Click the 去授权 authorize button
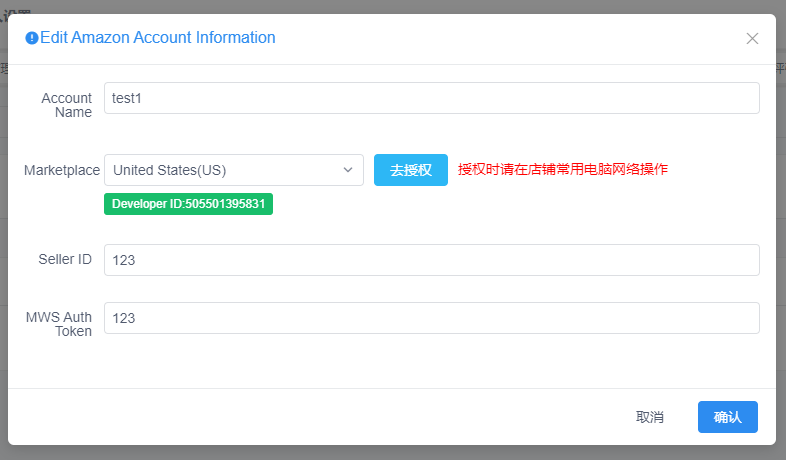Viewport: 786px width, 460px height. 411,170
